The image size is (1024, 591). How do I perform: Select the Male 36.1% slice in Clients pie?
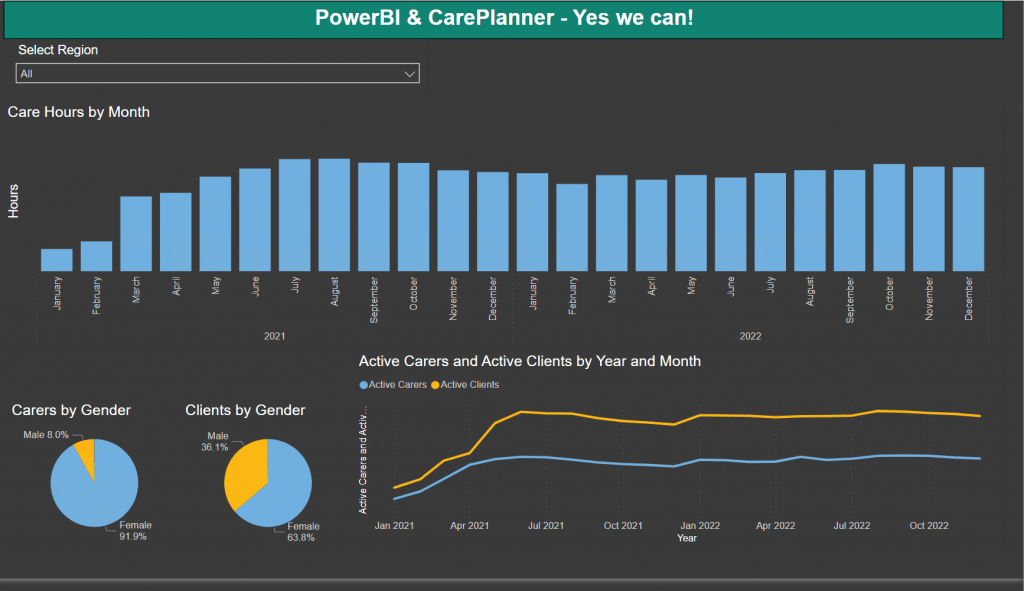pyautogui.click(x=245, y=473)
